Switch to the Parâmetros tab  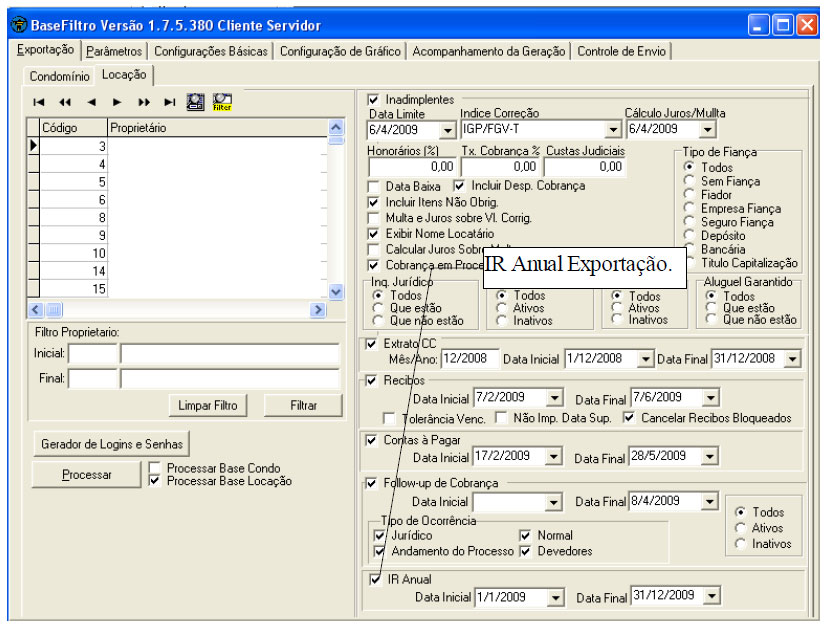pyautogui.click(x=115, y=51)
